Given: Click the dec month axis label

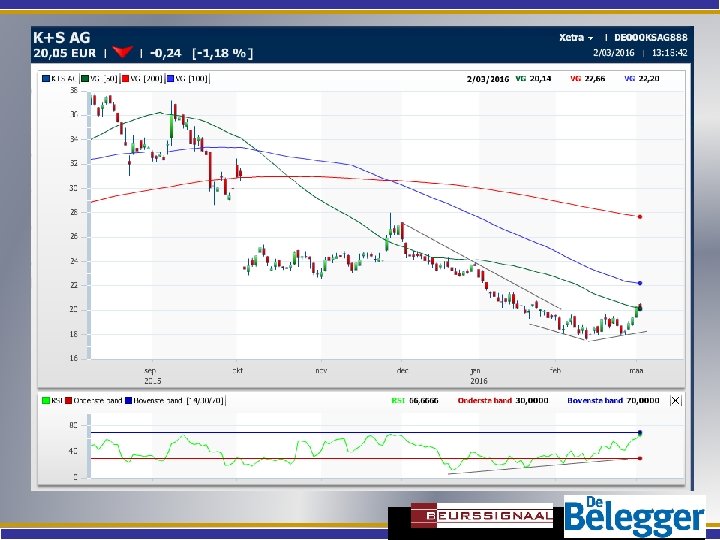Looking at the screenshot, I should 402,371.
